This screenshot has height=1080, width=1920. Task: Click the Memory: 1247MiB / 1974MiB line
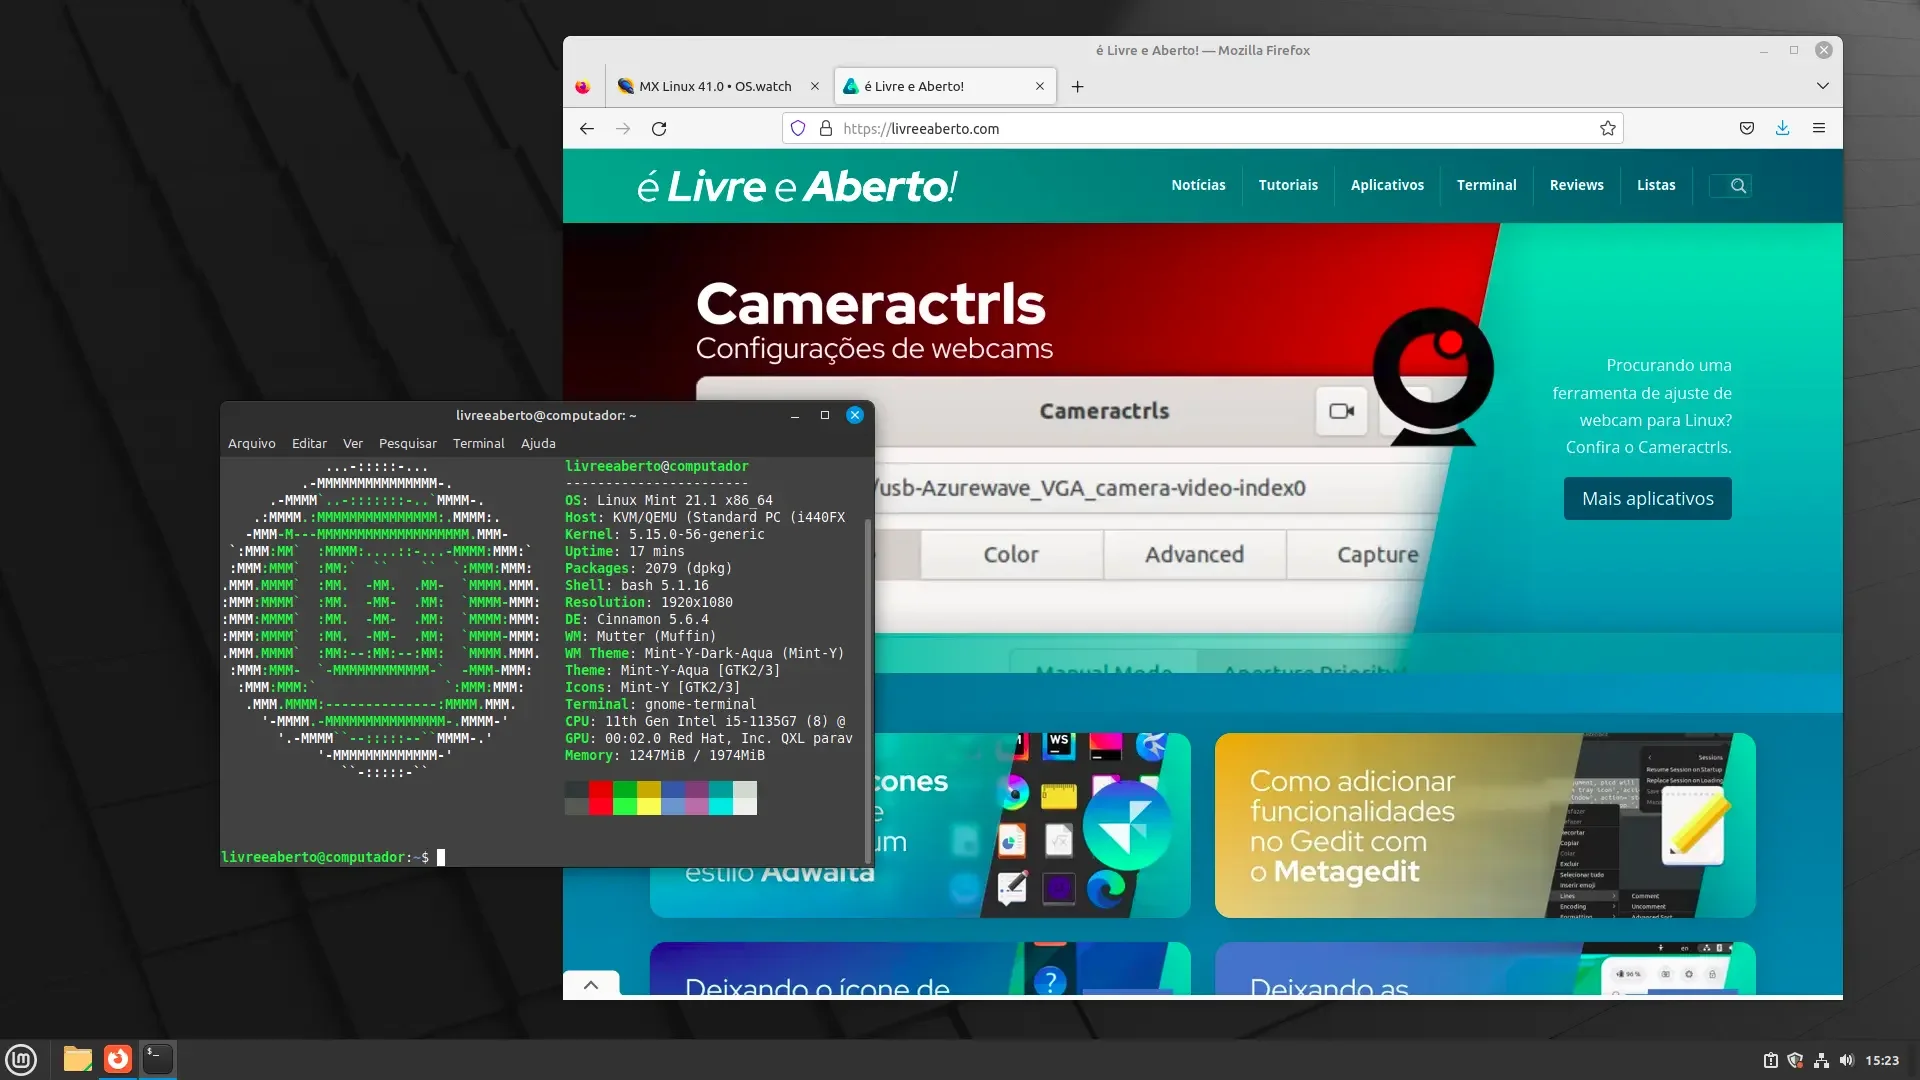point(664,755)
